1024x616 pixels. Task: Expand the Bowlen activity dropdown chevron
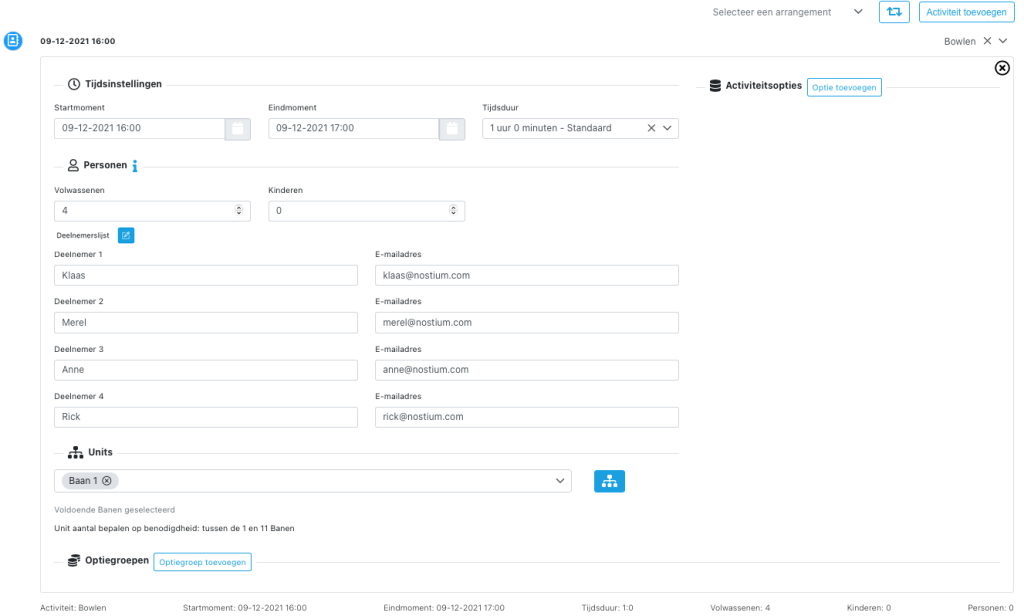click(1003, 41)
